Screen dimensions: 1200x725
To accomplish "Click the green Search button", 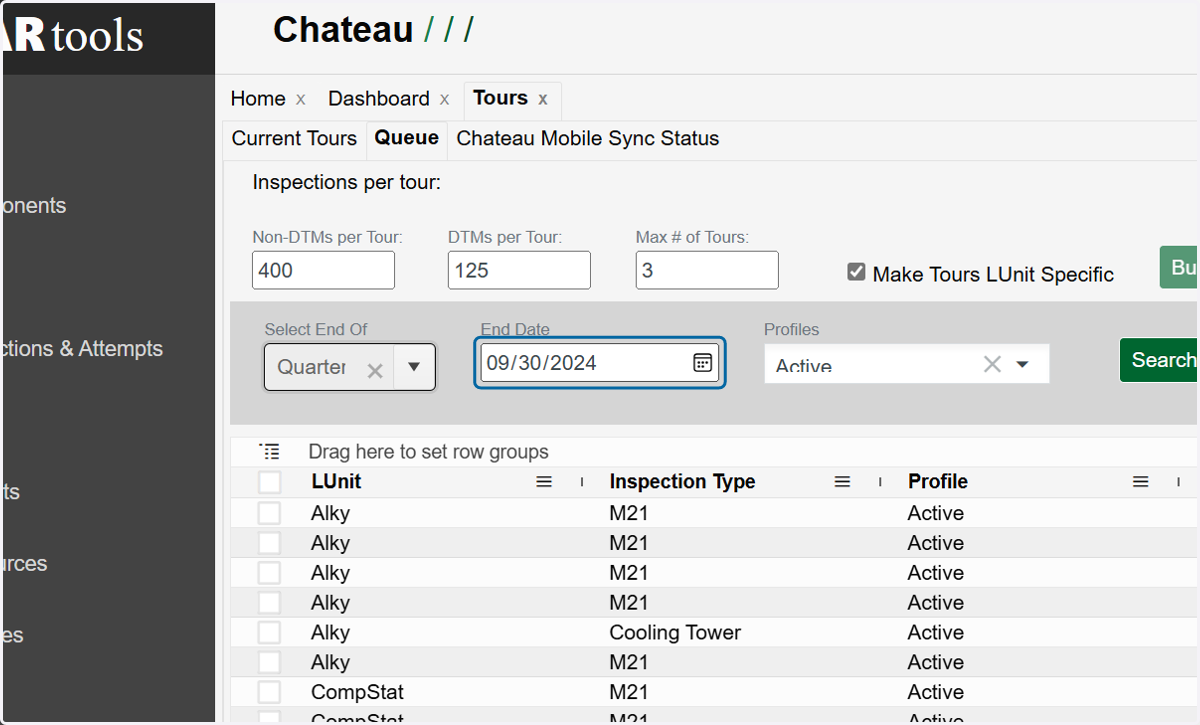I will (x=1159, y=360).
